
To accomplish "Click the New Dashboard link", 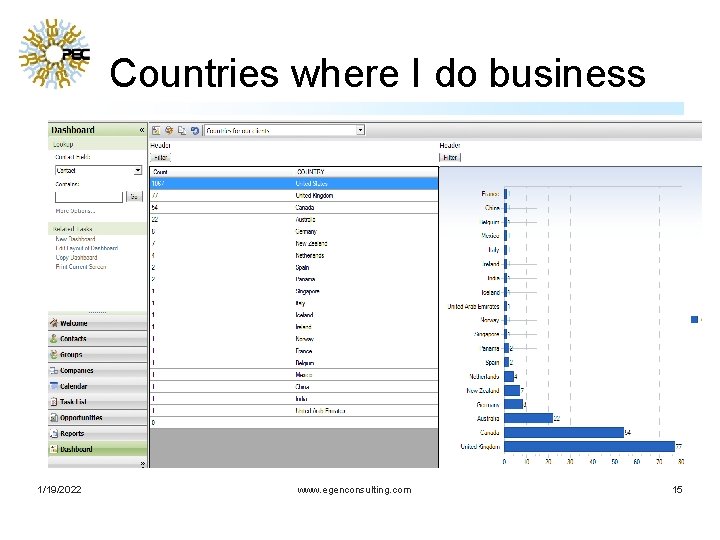I will [x=75, y=239].
